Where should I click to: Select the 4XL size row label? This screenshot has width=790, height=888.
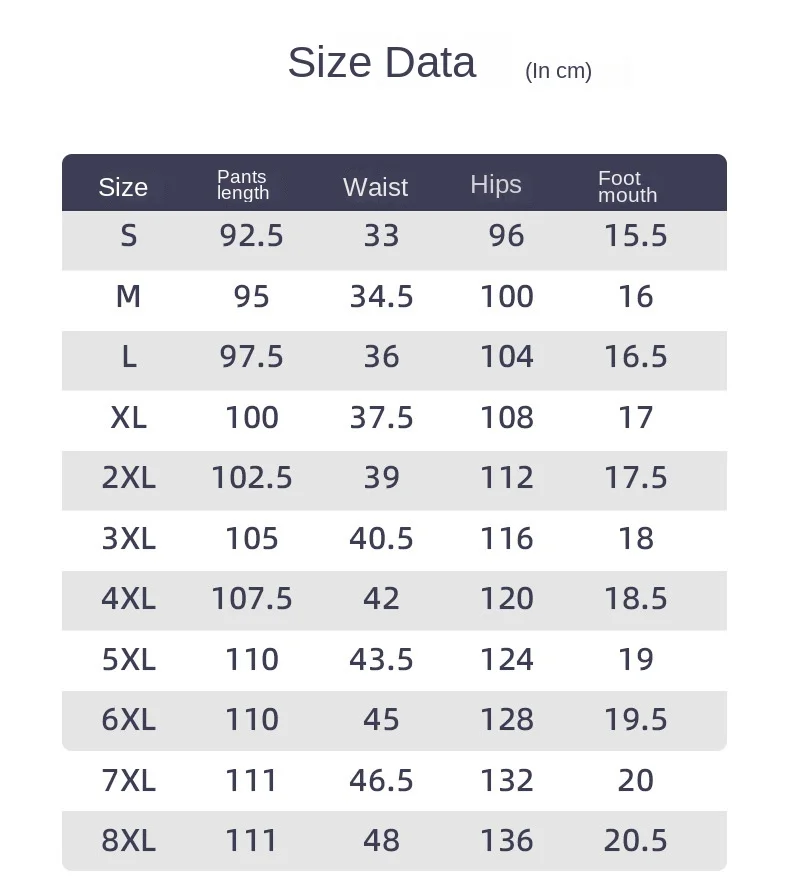click(x=128, y=599)
